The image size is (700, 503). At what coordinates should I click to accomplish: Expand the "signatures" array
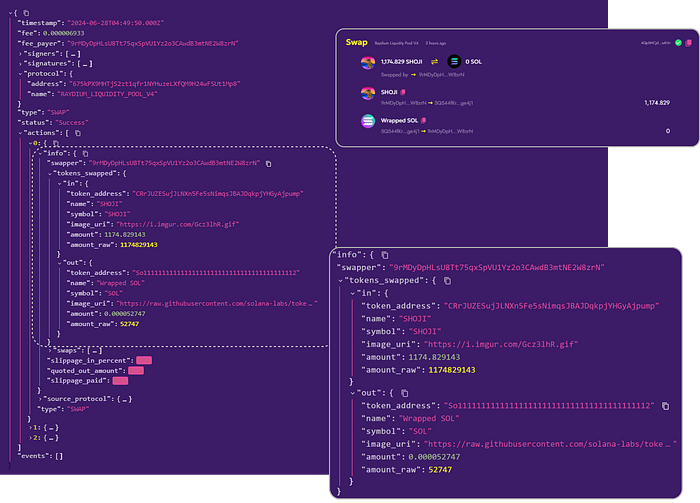click(21, 64)
